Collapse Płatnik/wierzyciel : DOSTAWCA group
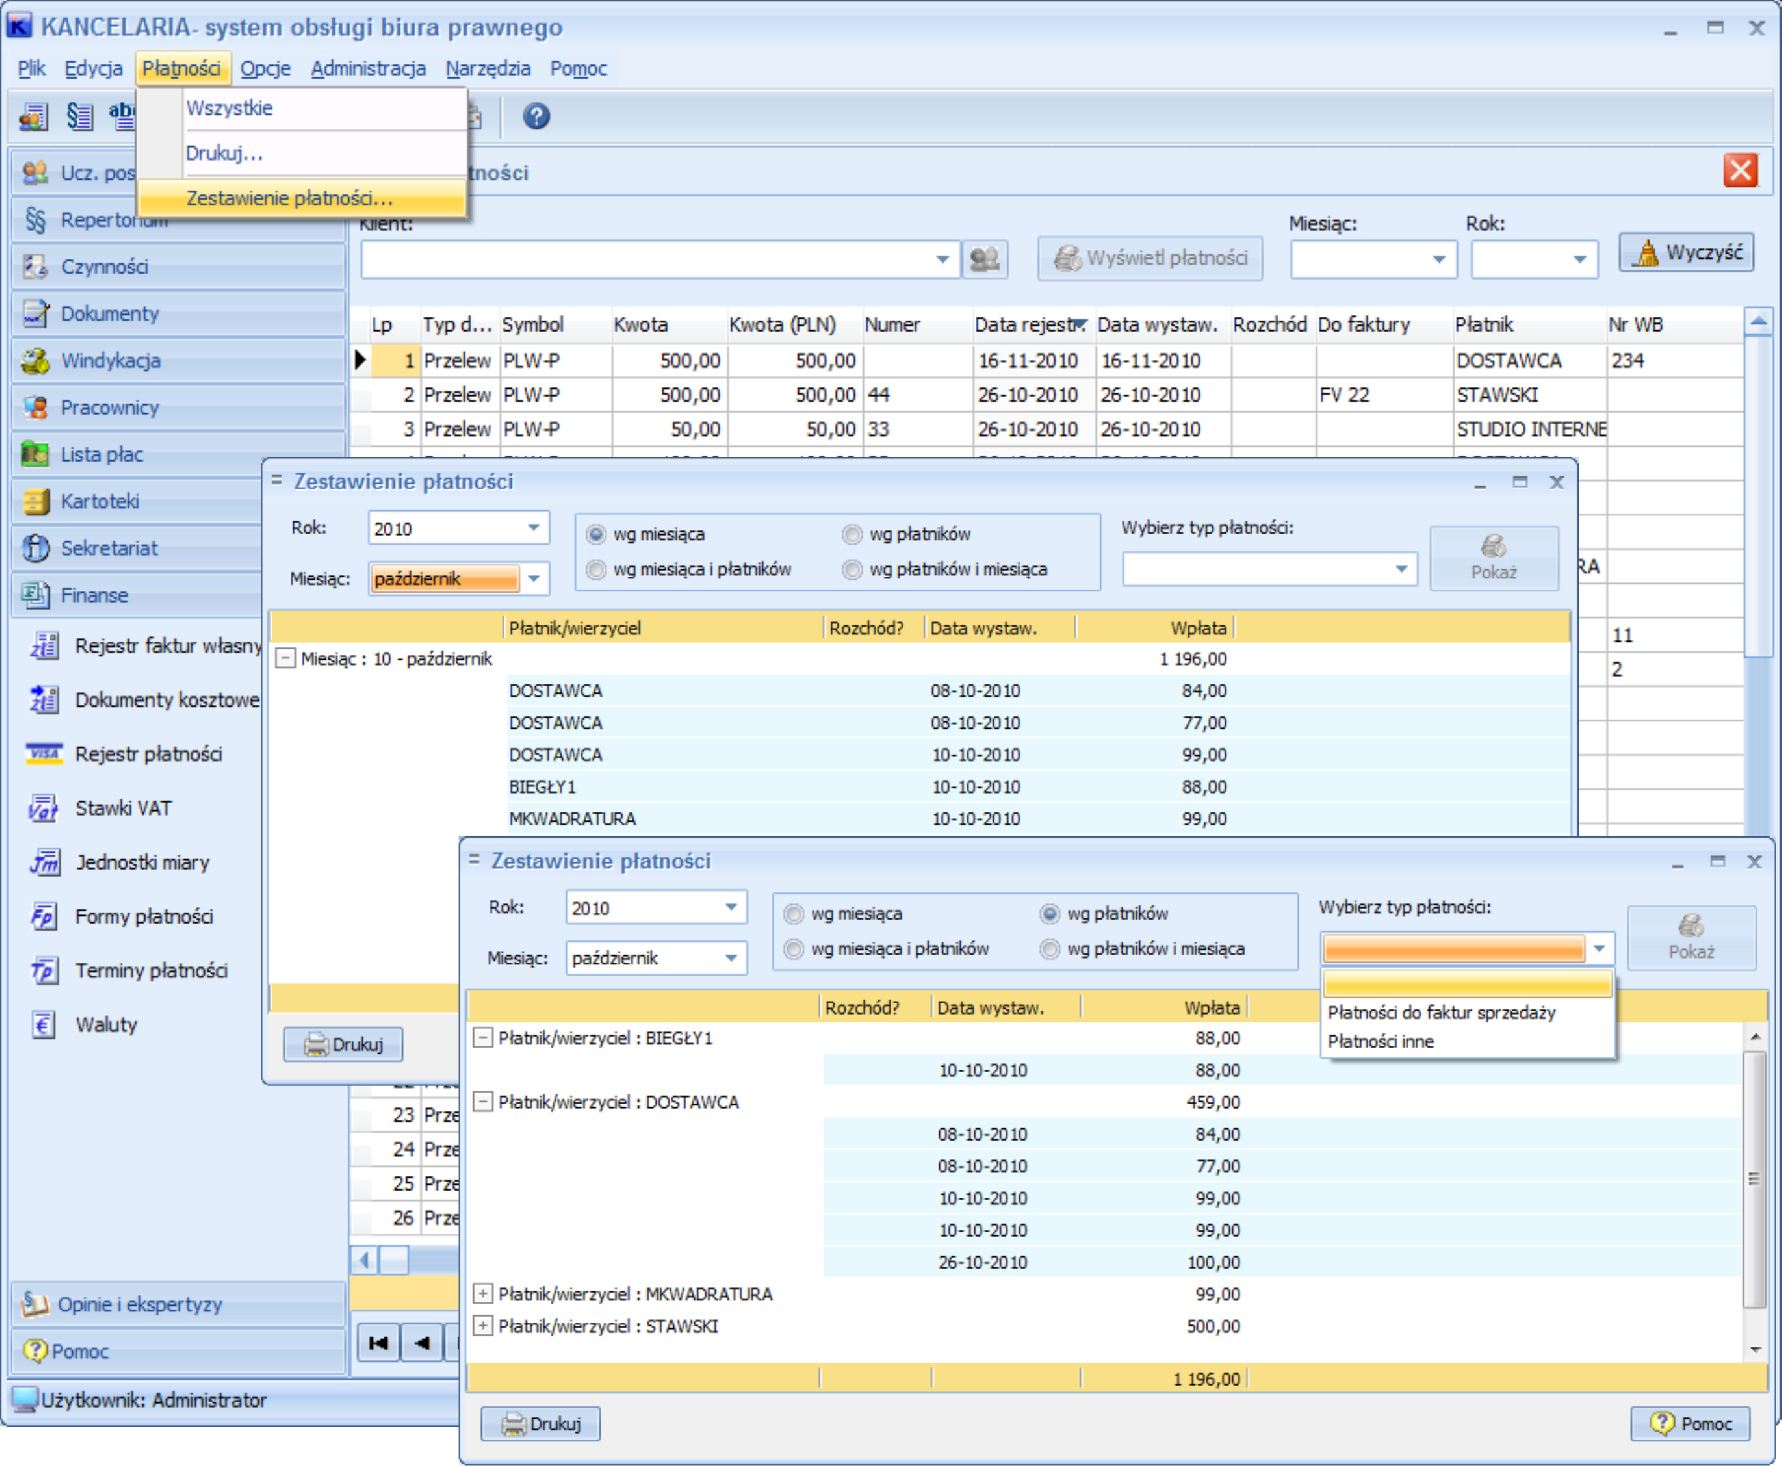 [x=483, y=1102]
